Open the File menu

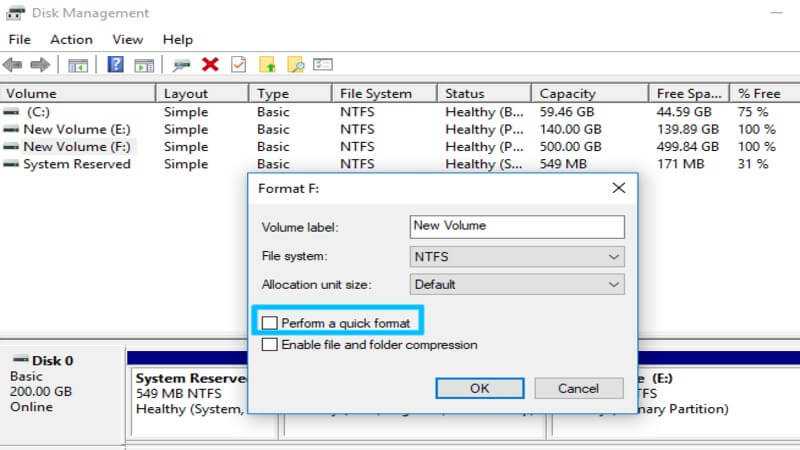tap(19, 39)
